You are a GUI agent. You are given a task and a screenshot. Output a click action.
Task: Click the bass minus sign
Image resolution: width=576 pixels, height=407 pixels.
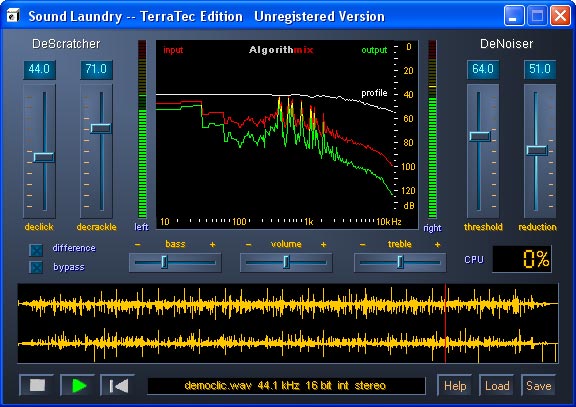click(137, 244)
